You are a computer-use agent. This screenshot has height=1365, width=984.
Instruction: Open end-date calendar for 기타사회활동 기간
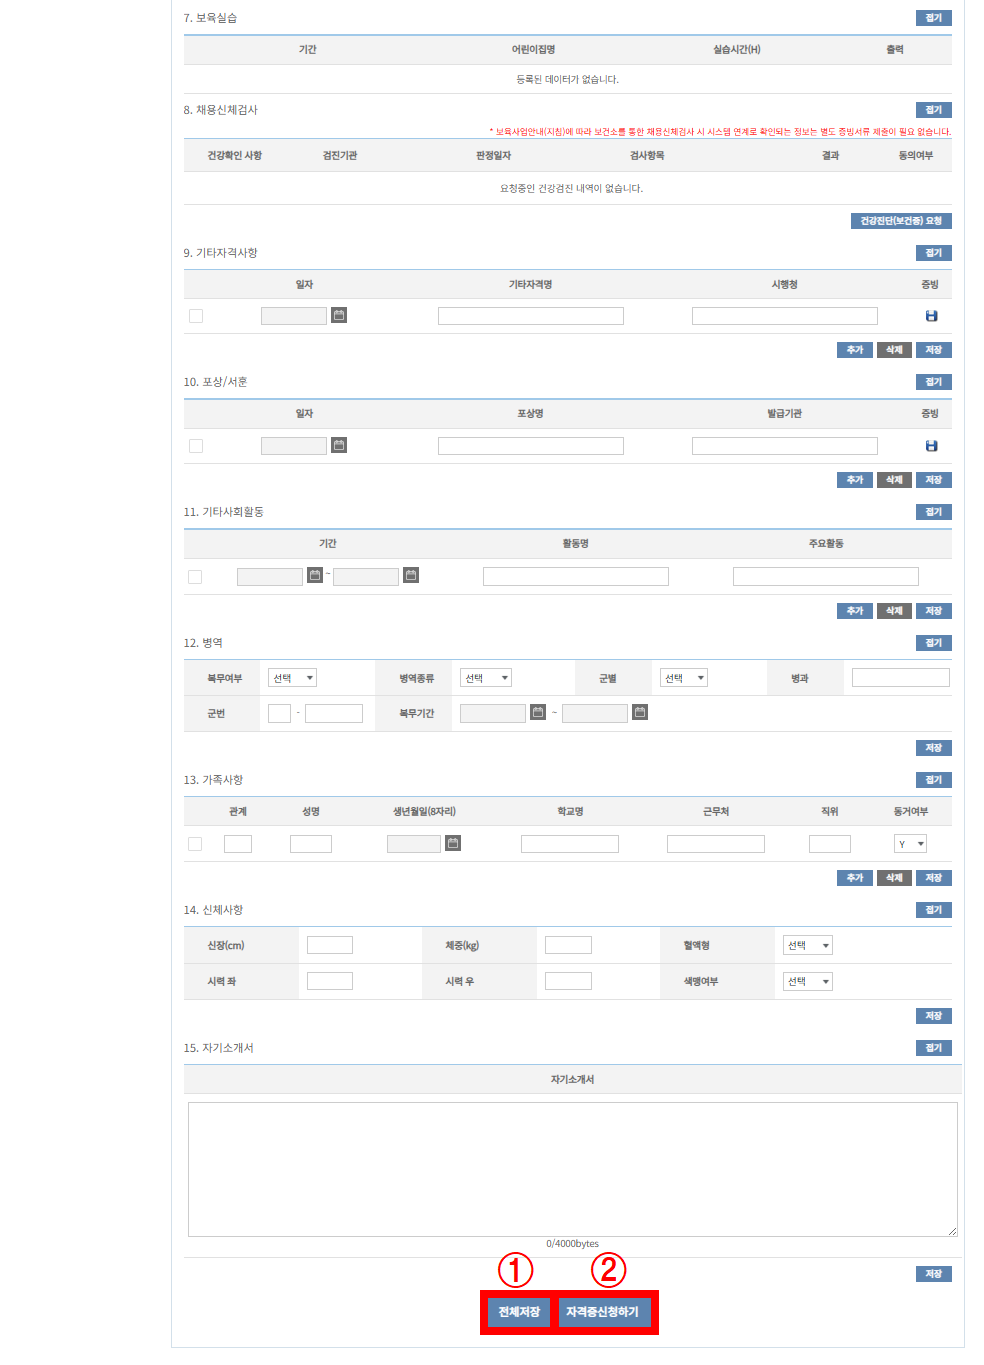(411, 575)
